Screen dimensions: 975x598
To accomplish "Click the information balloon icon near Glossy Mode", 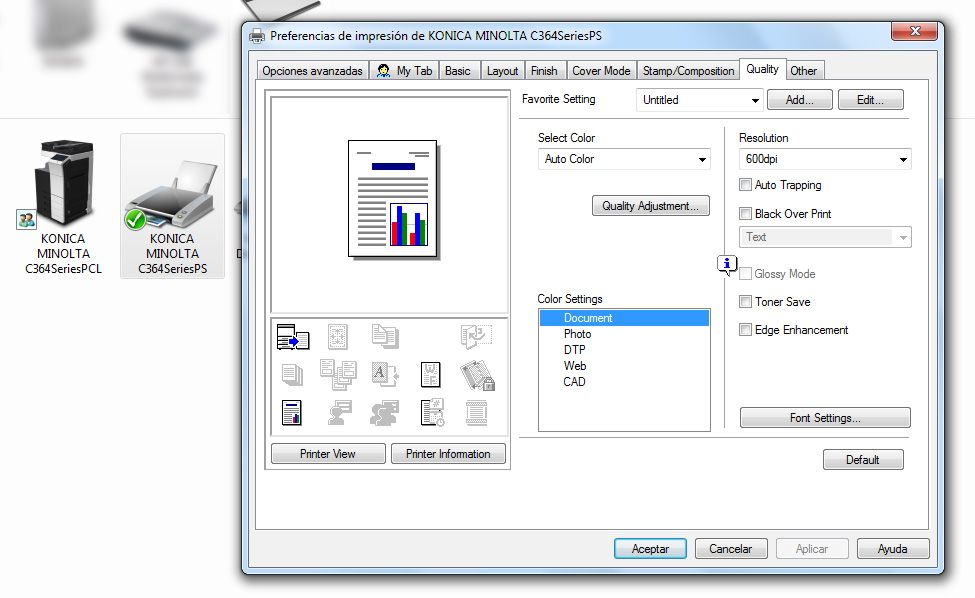I will coord(727,265).
